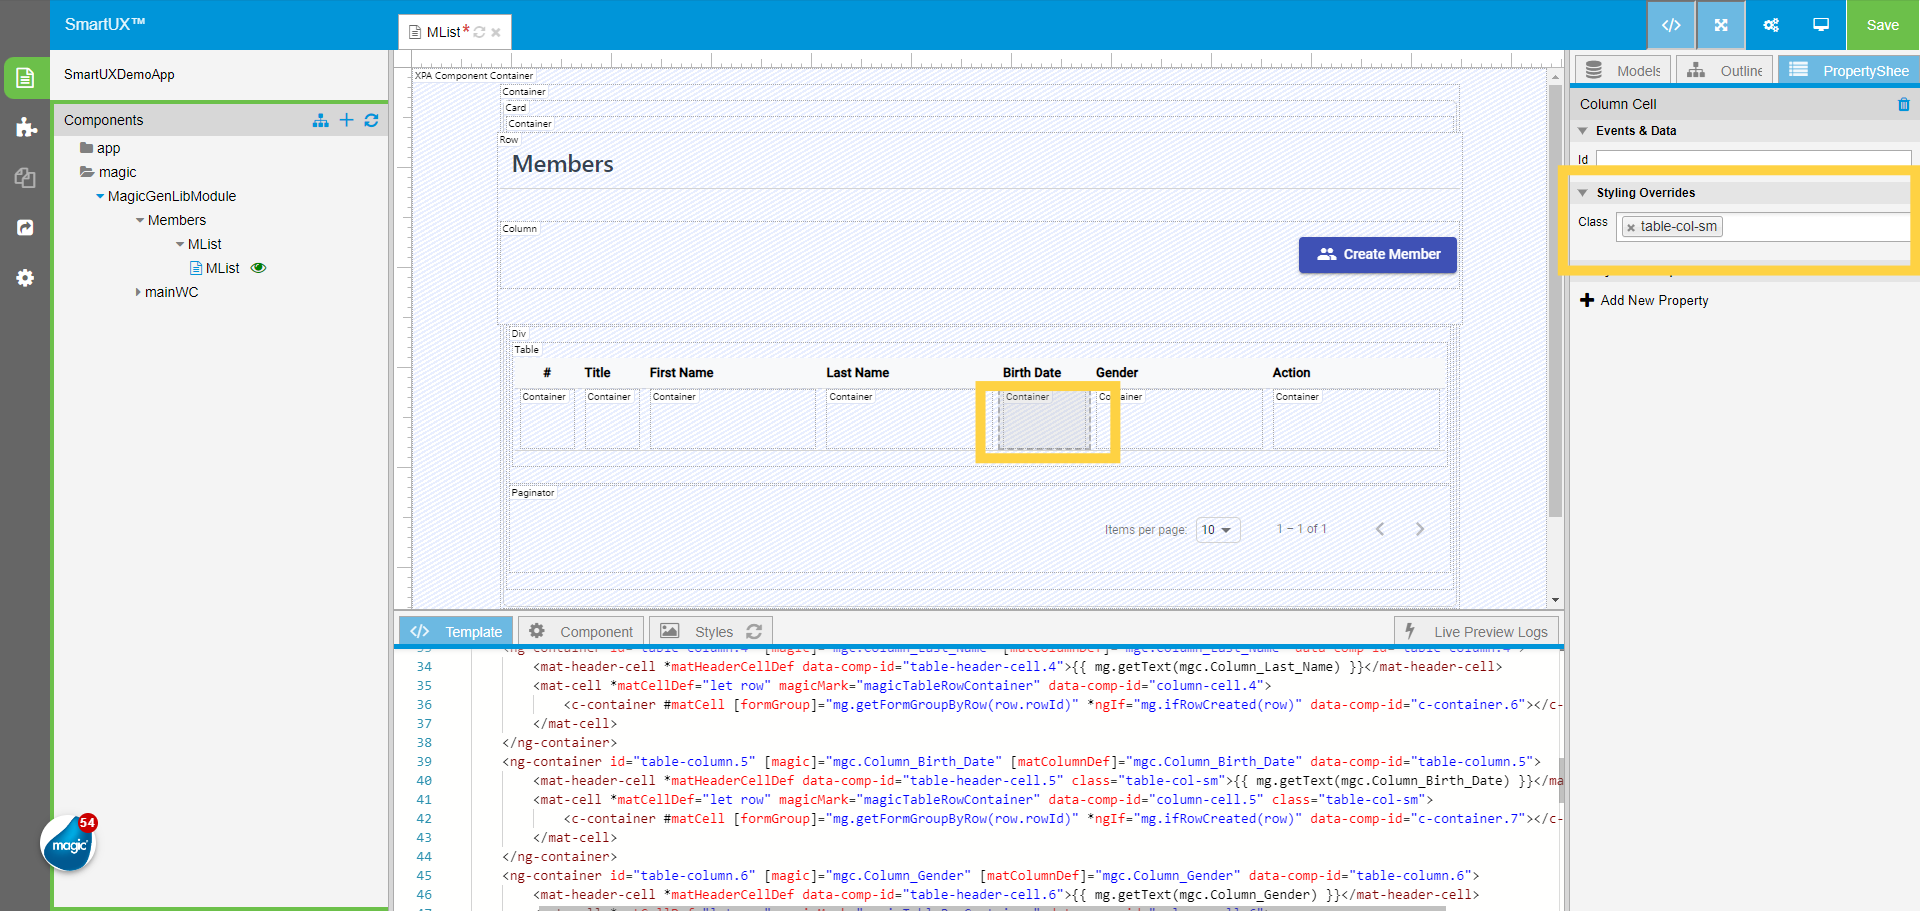Image resolution: width=1920 pixels, height=911 pixels.
Task: Click the Save button
Action: 1882,25
